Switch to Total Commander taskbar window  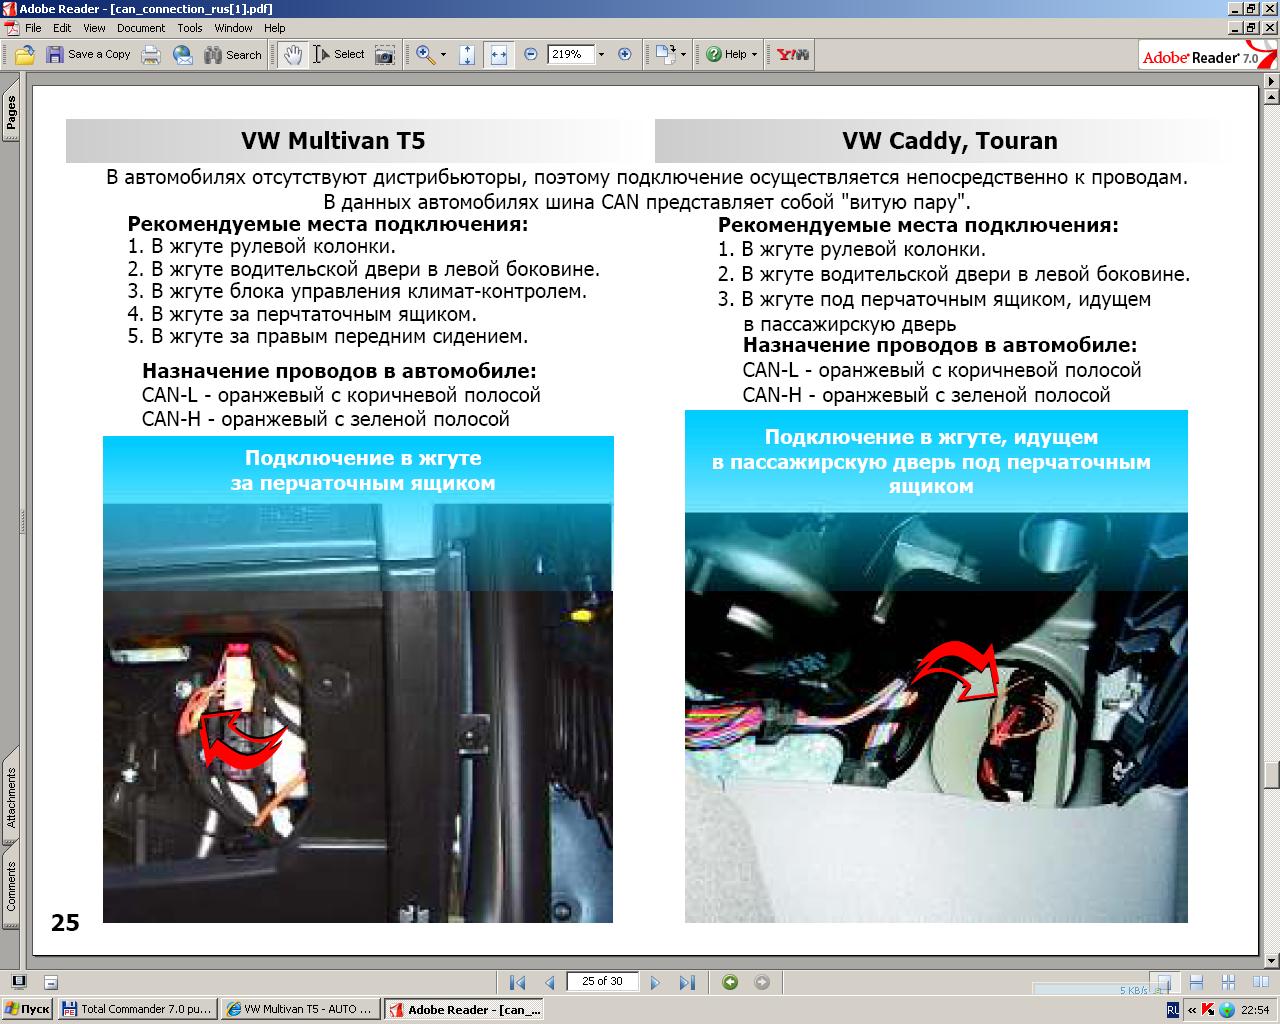[137, 1009]
